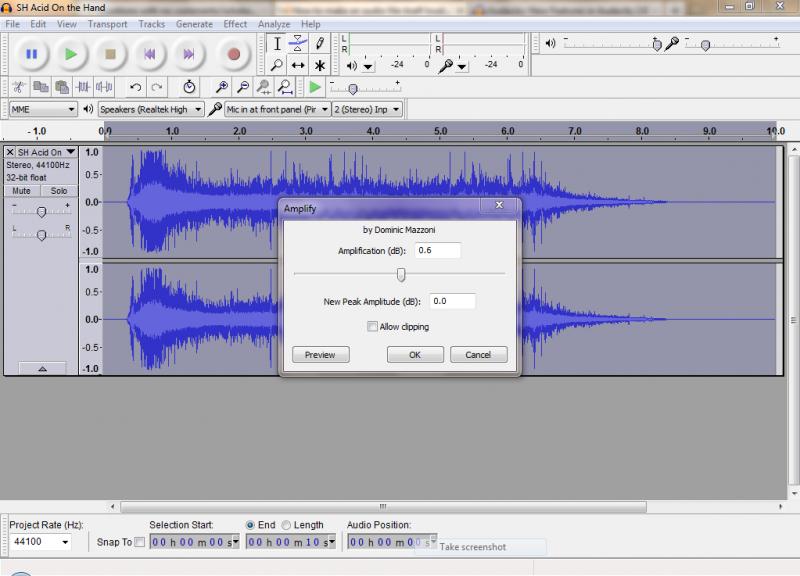800x576 pixels.
Task: Open the Effect menu
Action: pos(235,24)
